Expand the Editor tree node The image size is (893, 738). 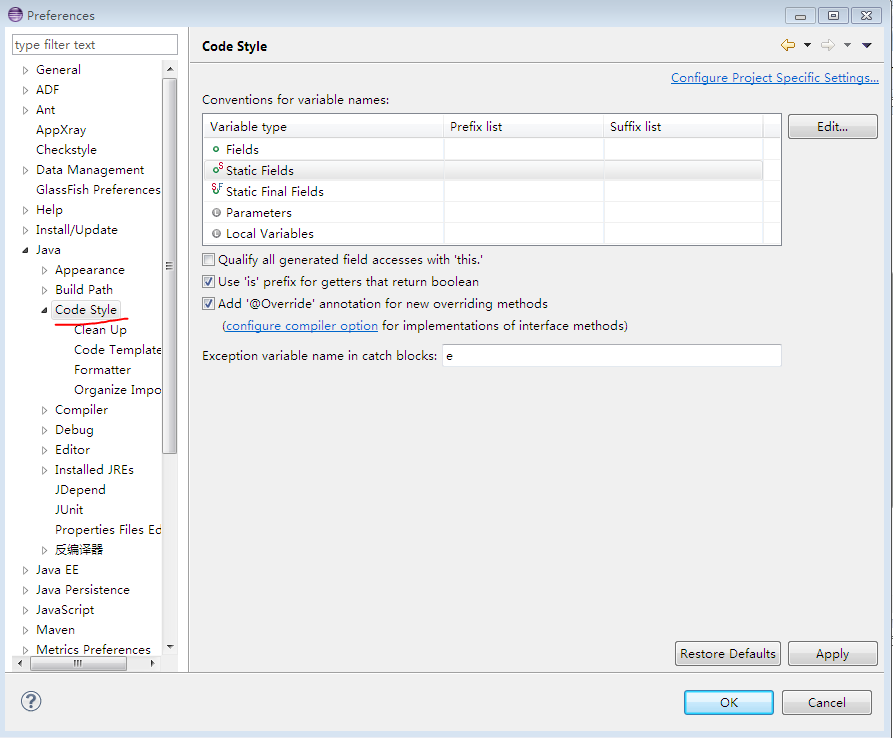(44, 450)
